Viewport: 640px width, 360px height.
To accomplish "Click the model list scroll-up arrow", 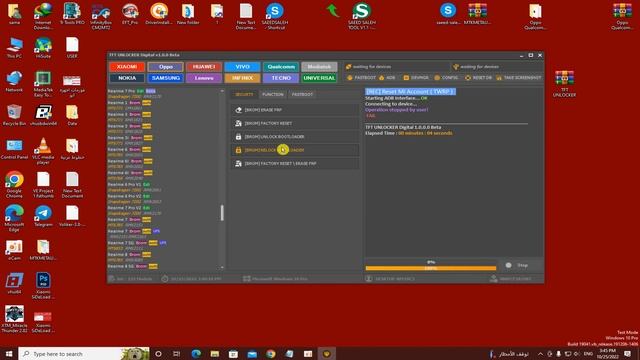I will pos(222,91).
